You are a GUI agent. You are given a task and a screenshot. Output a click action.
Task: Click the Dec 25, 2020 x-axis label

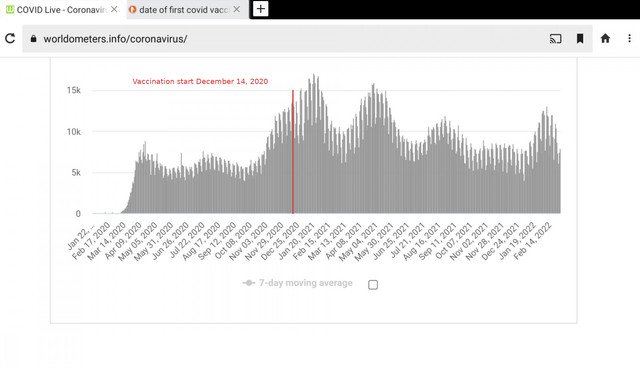point(280,241)
